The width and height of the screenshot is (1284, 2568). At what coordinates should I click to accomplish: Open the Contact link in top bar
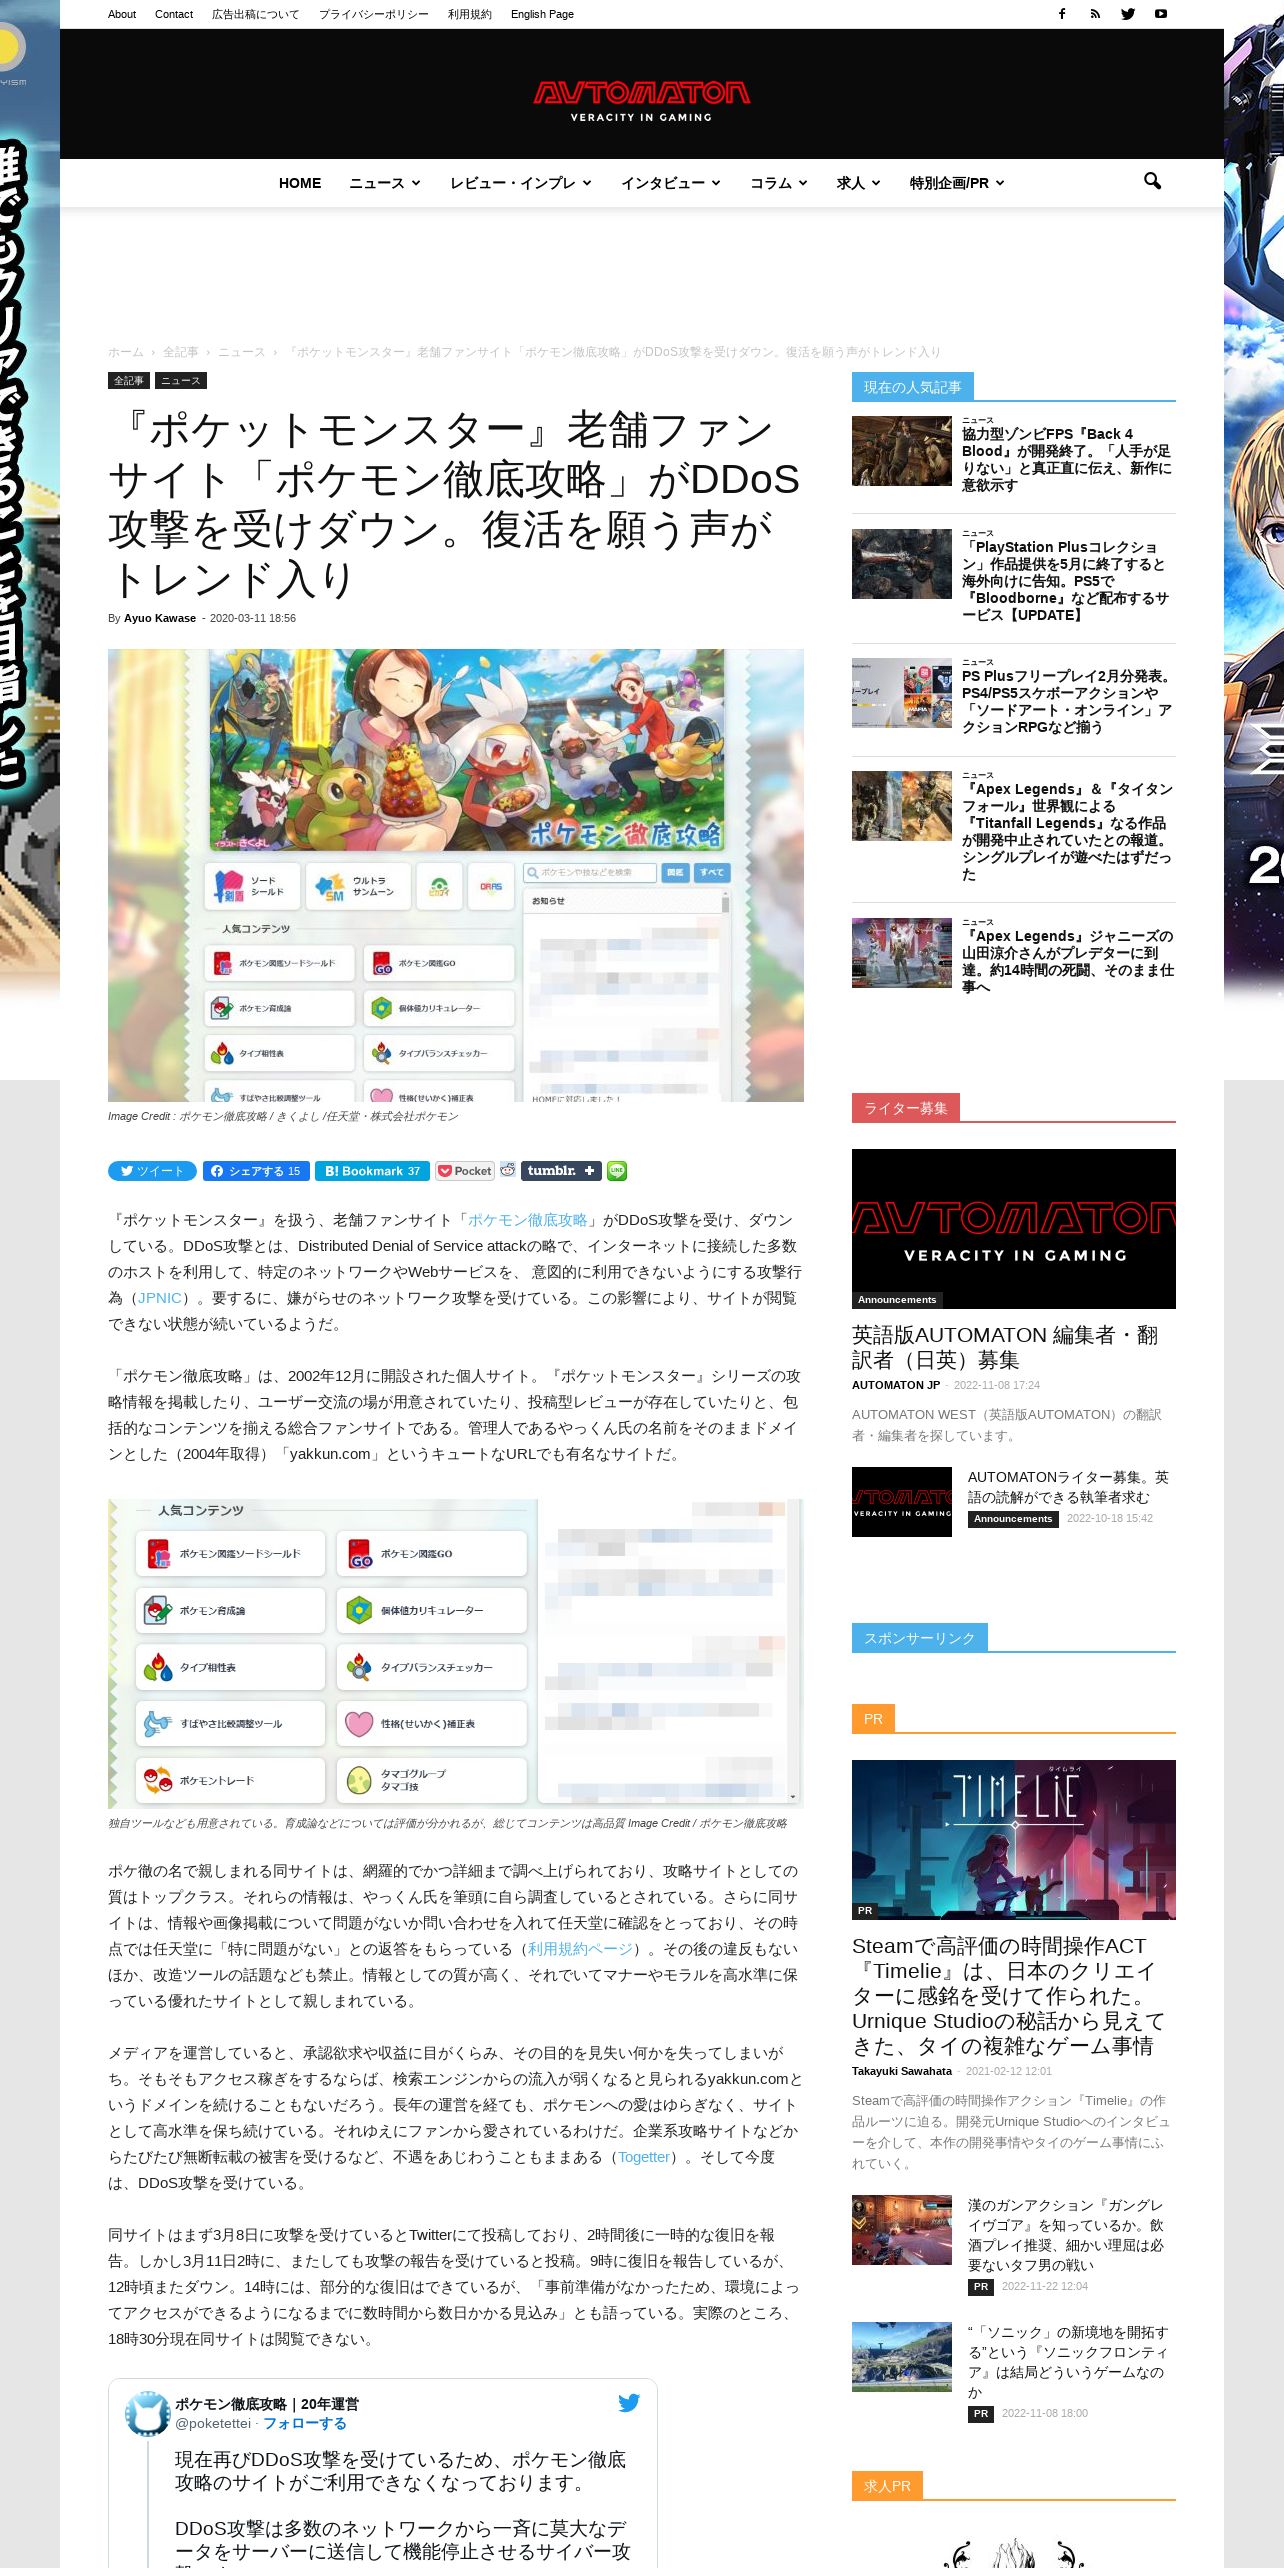(174, 14)
